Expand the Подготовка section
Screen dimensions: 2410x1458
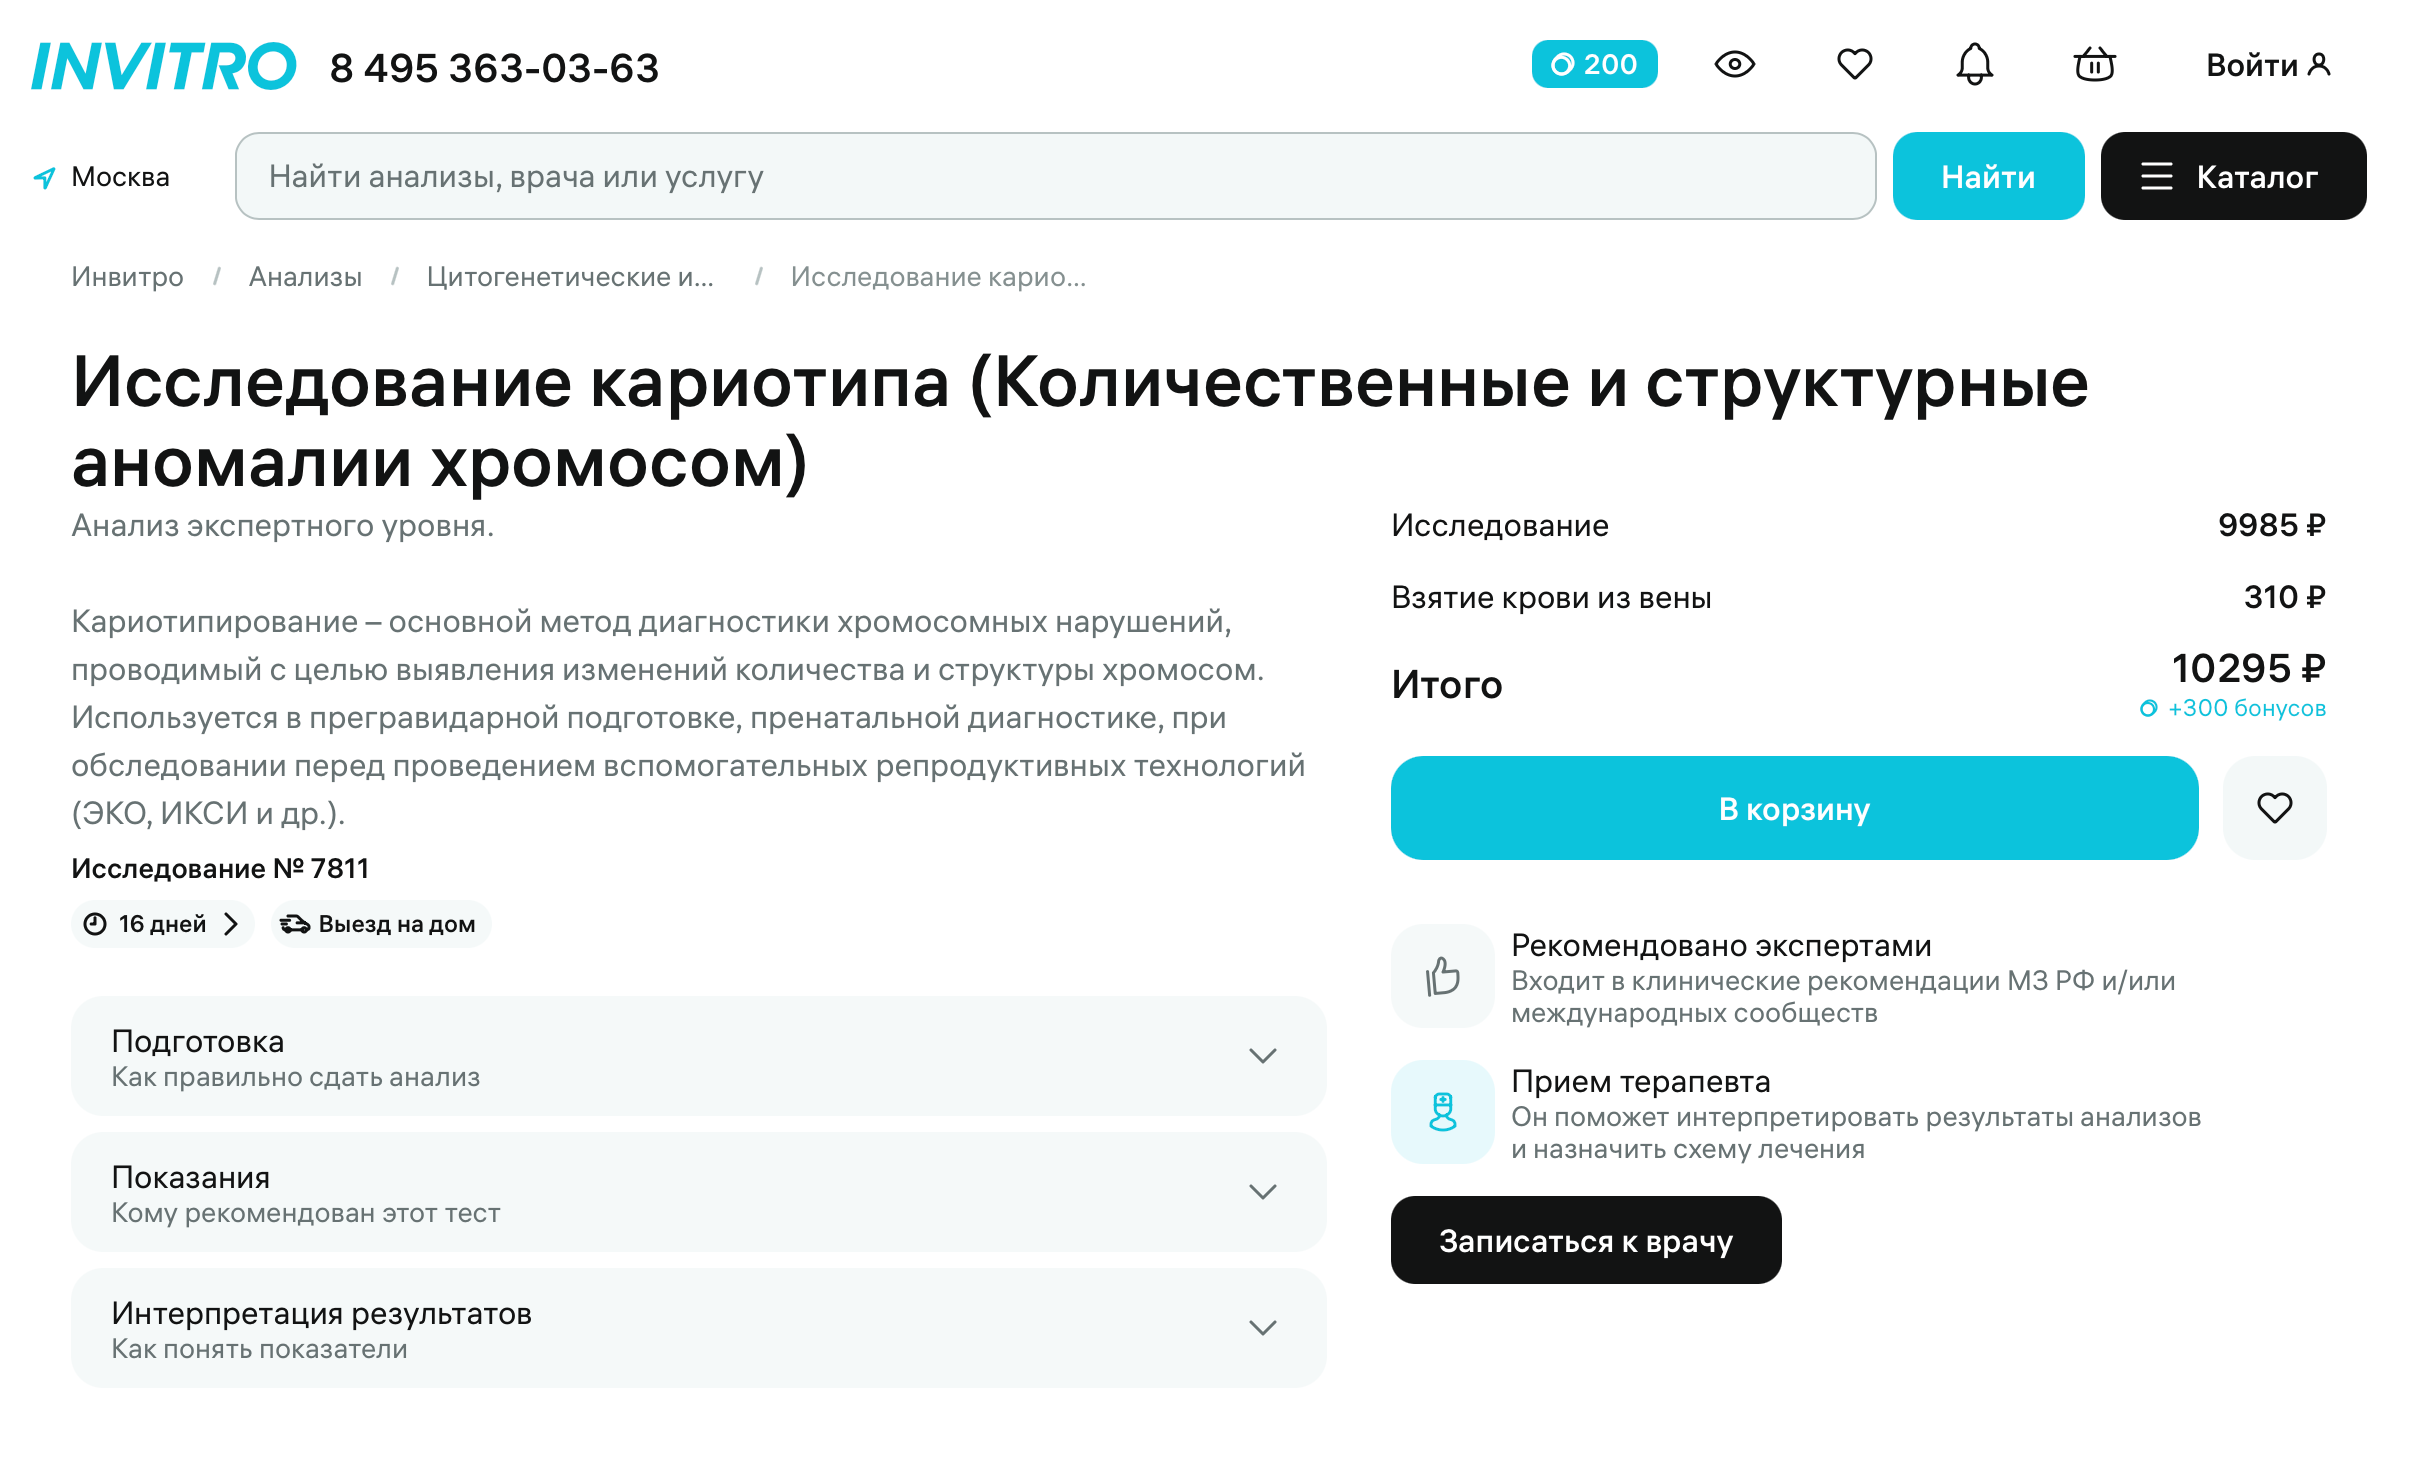click(x=698, y=1056)
